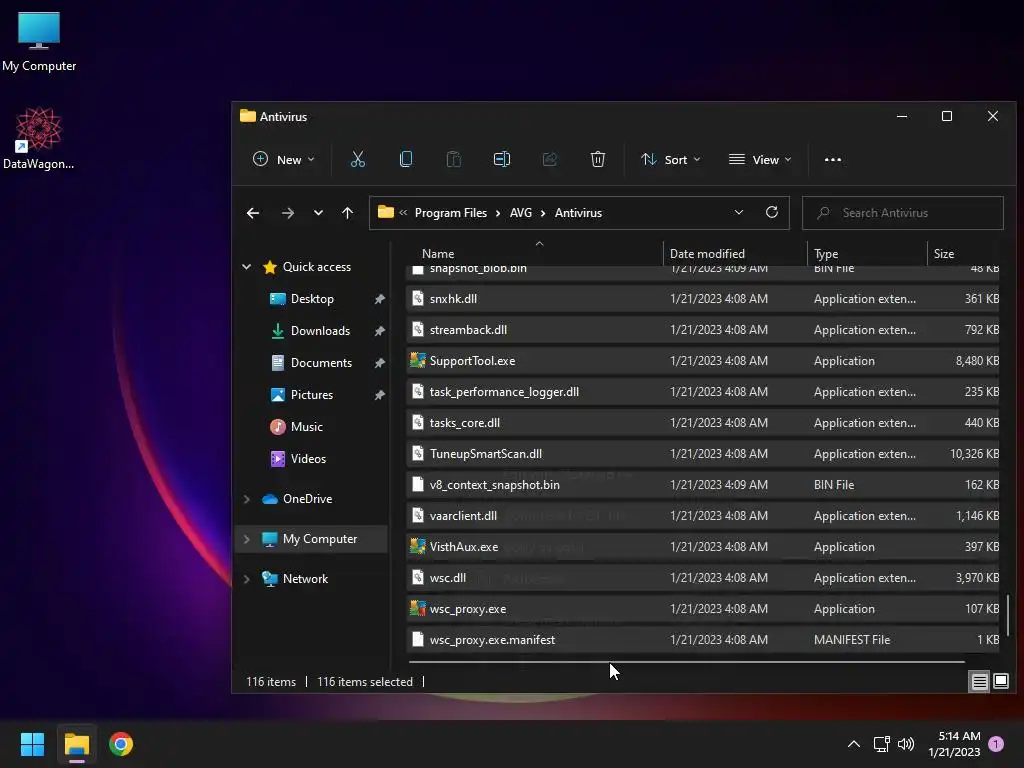Go forward with the right arrow

tap(287, 213)
